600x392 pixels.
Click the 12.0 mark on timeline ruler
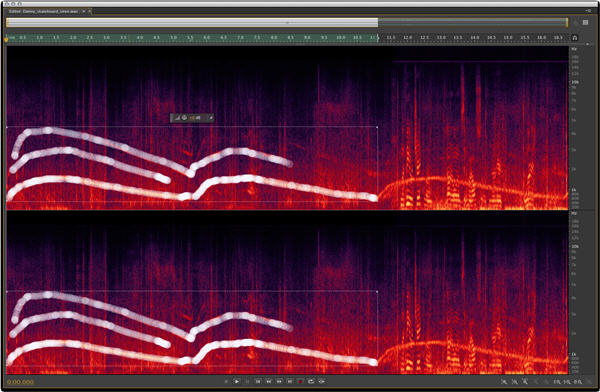click(408, 38)
